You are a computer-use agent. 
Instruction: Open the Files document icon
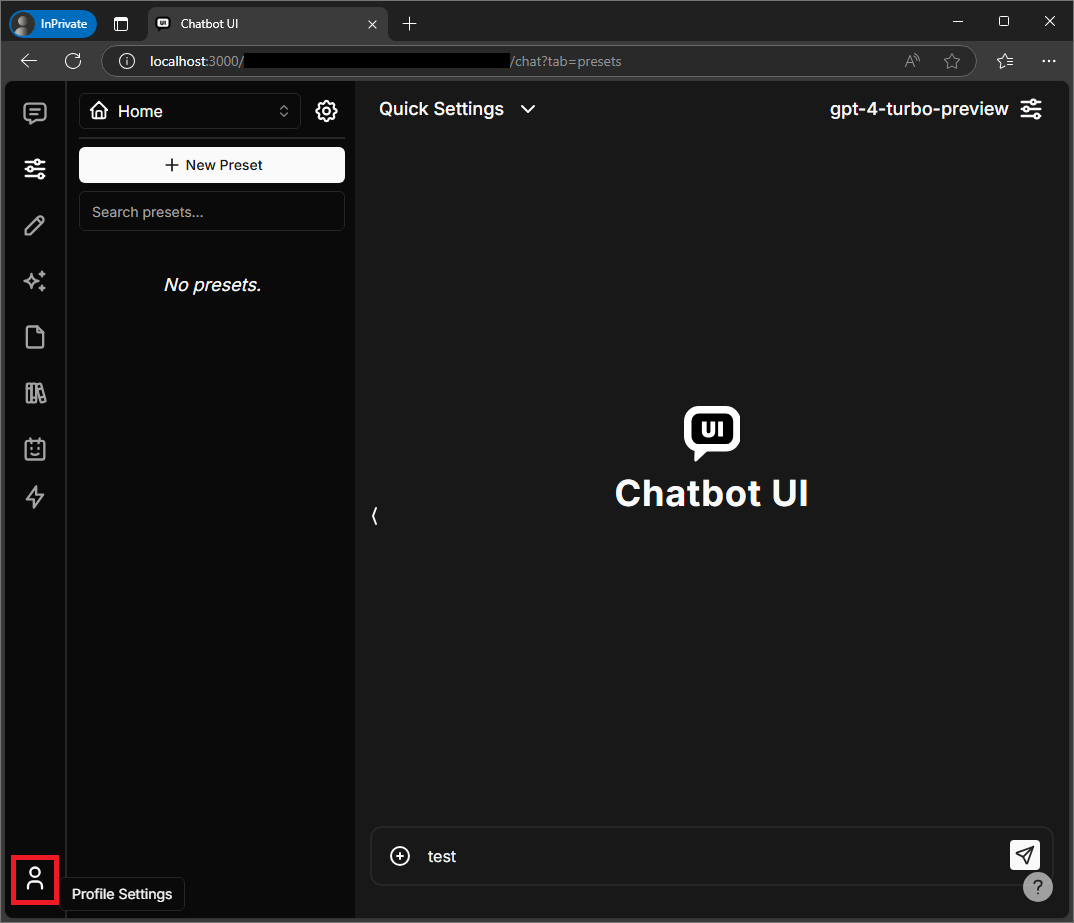coord(35,337)
